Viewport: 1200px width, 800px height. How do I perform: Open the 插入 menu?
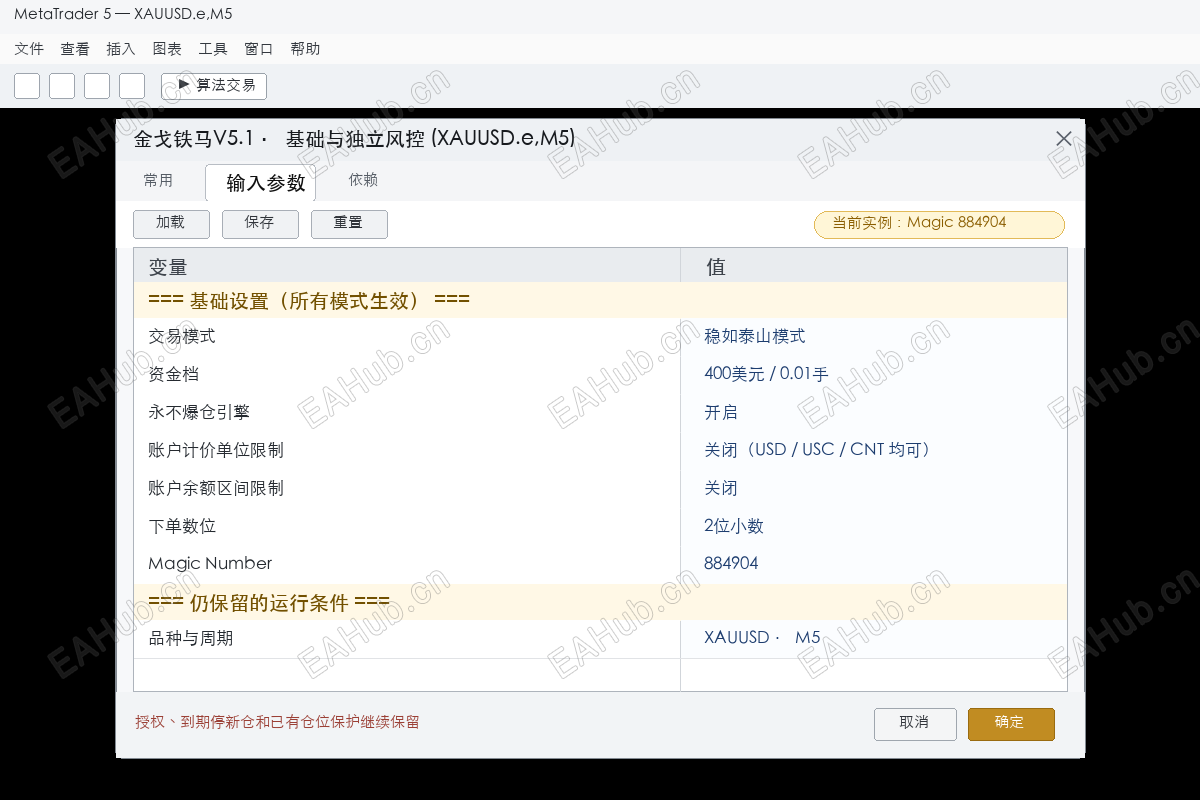[121, 49]
